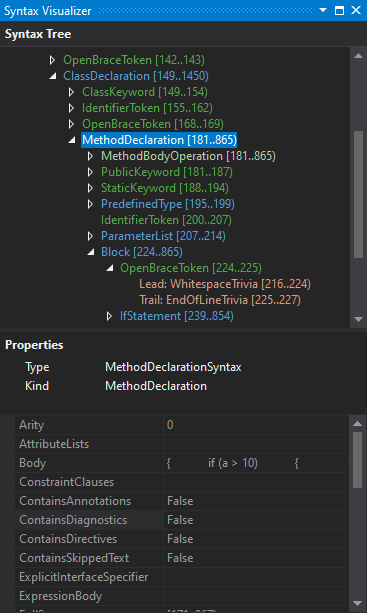Click syntax tree scrollbar up arrow
The image size is (367, 613).
coord(358,56)
